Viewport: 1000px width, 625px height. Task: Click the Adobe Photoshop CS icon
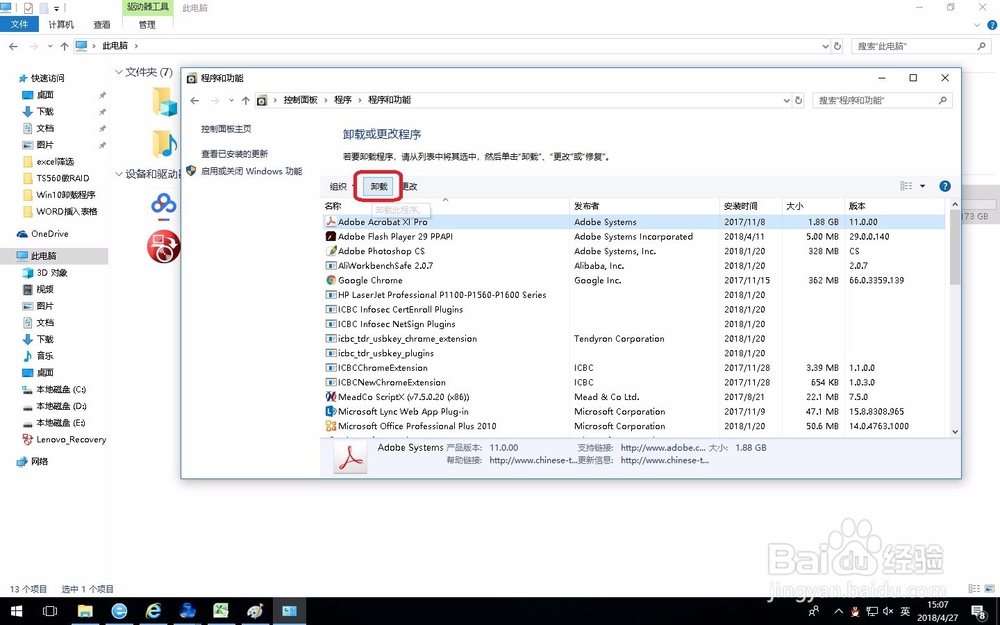330,251
